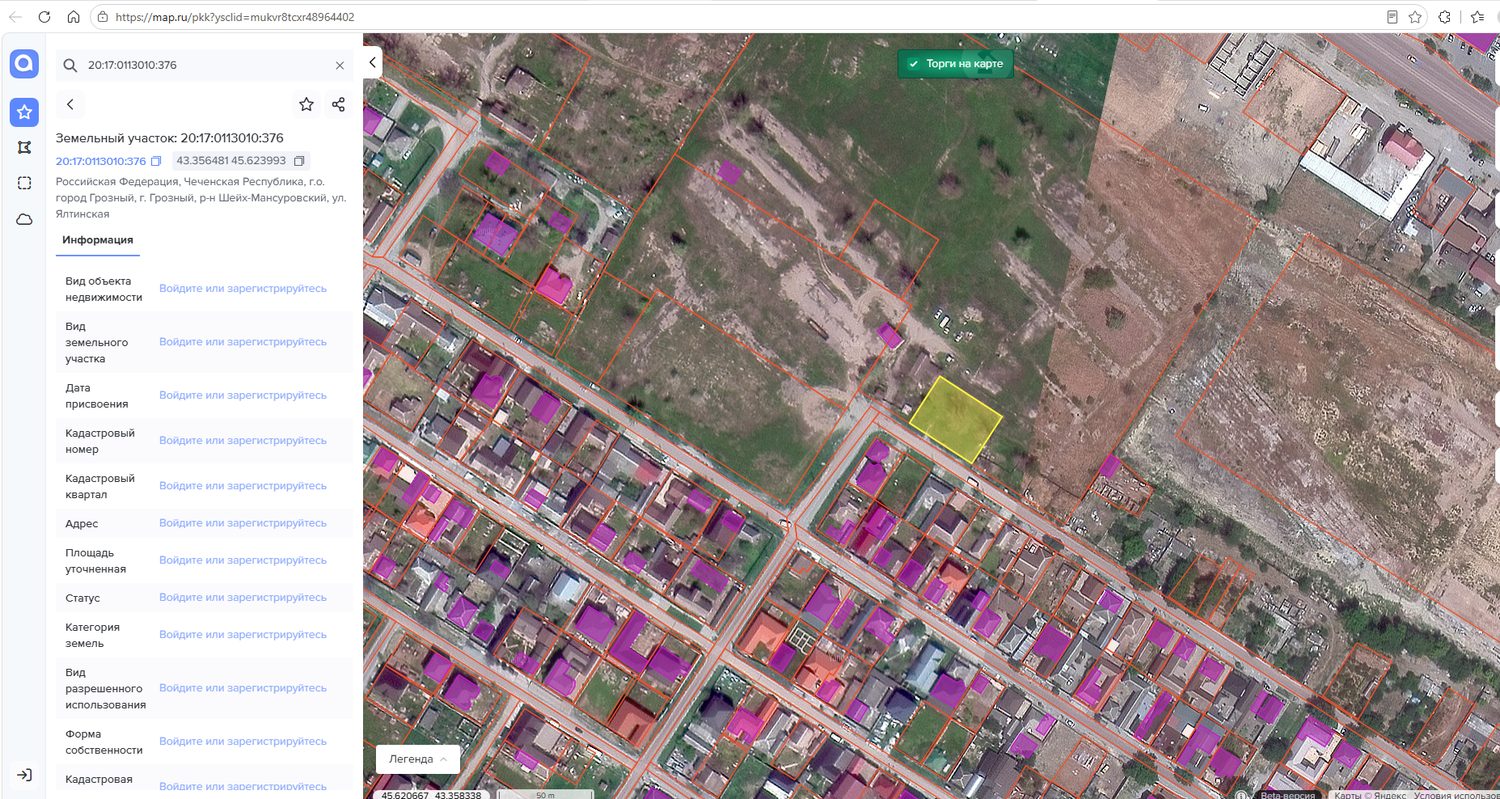Screen dimensions: 1500x799
Task: Open the cadastral link 20:17:0113010:376
Action: (101, 161)
